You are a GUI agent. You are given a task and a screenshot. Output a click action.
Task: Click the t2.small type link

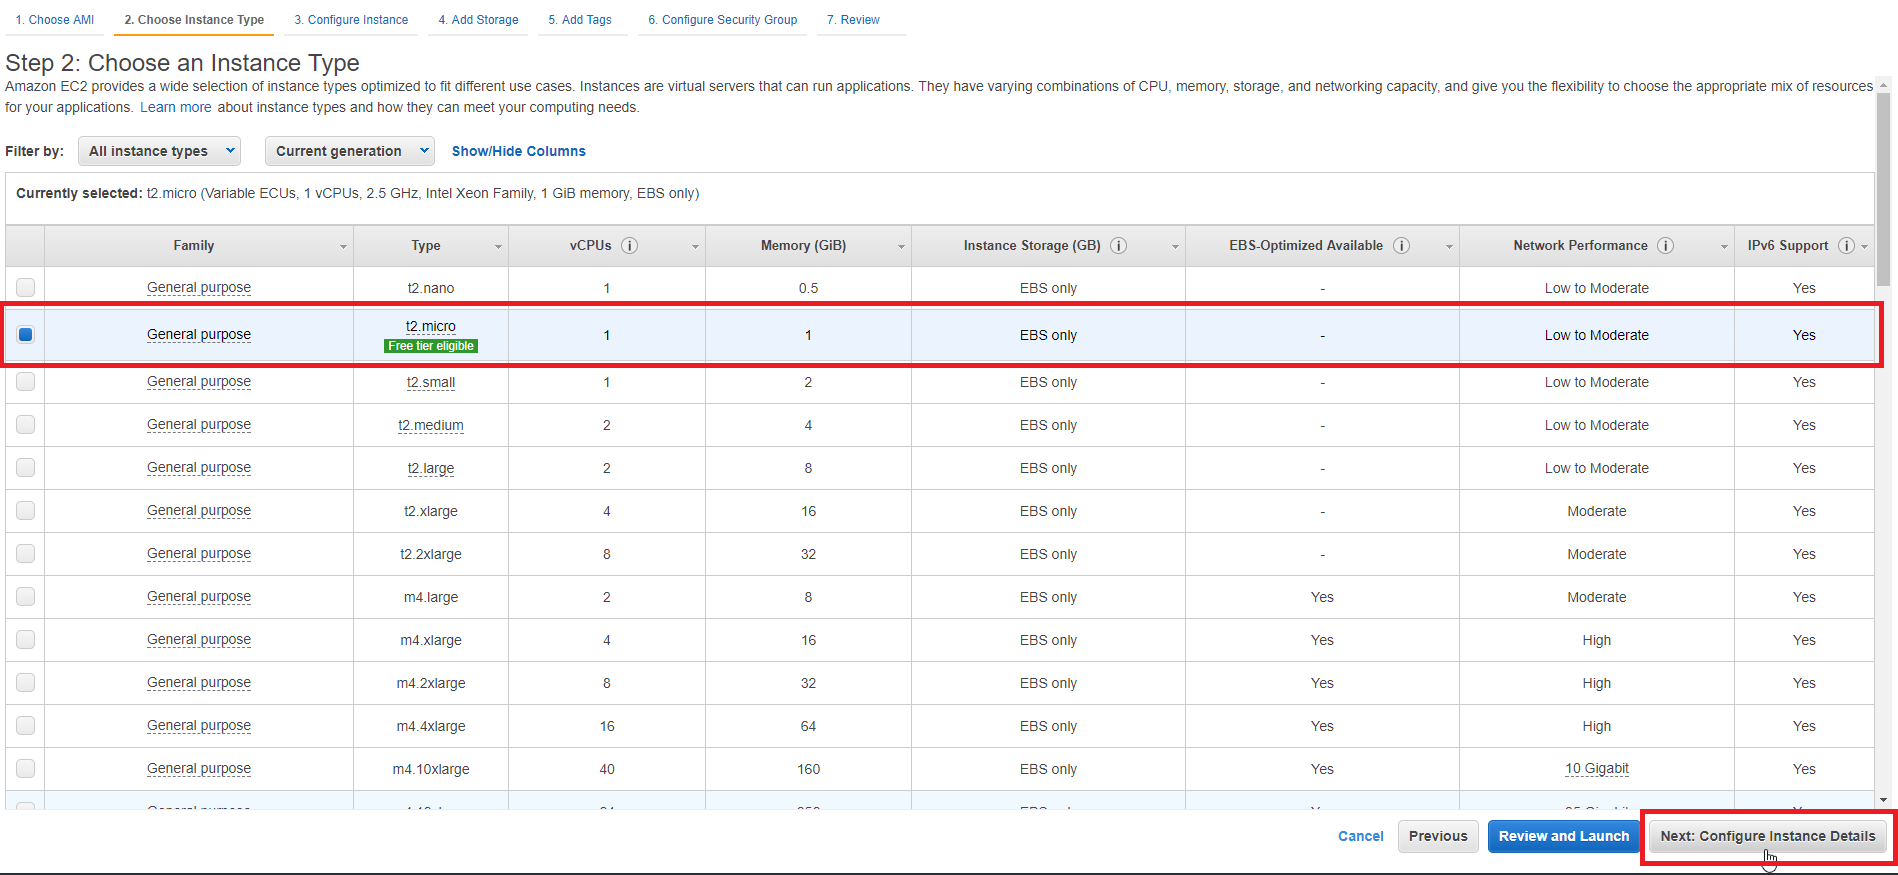pyautogui.click(x=431, y=382)
